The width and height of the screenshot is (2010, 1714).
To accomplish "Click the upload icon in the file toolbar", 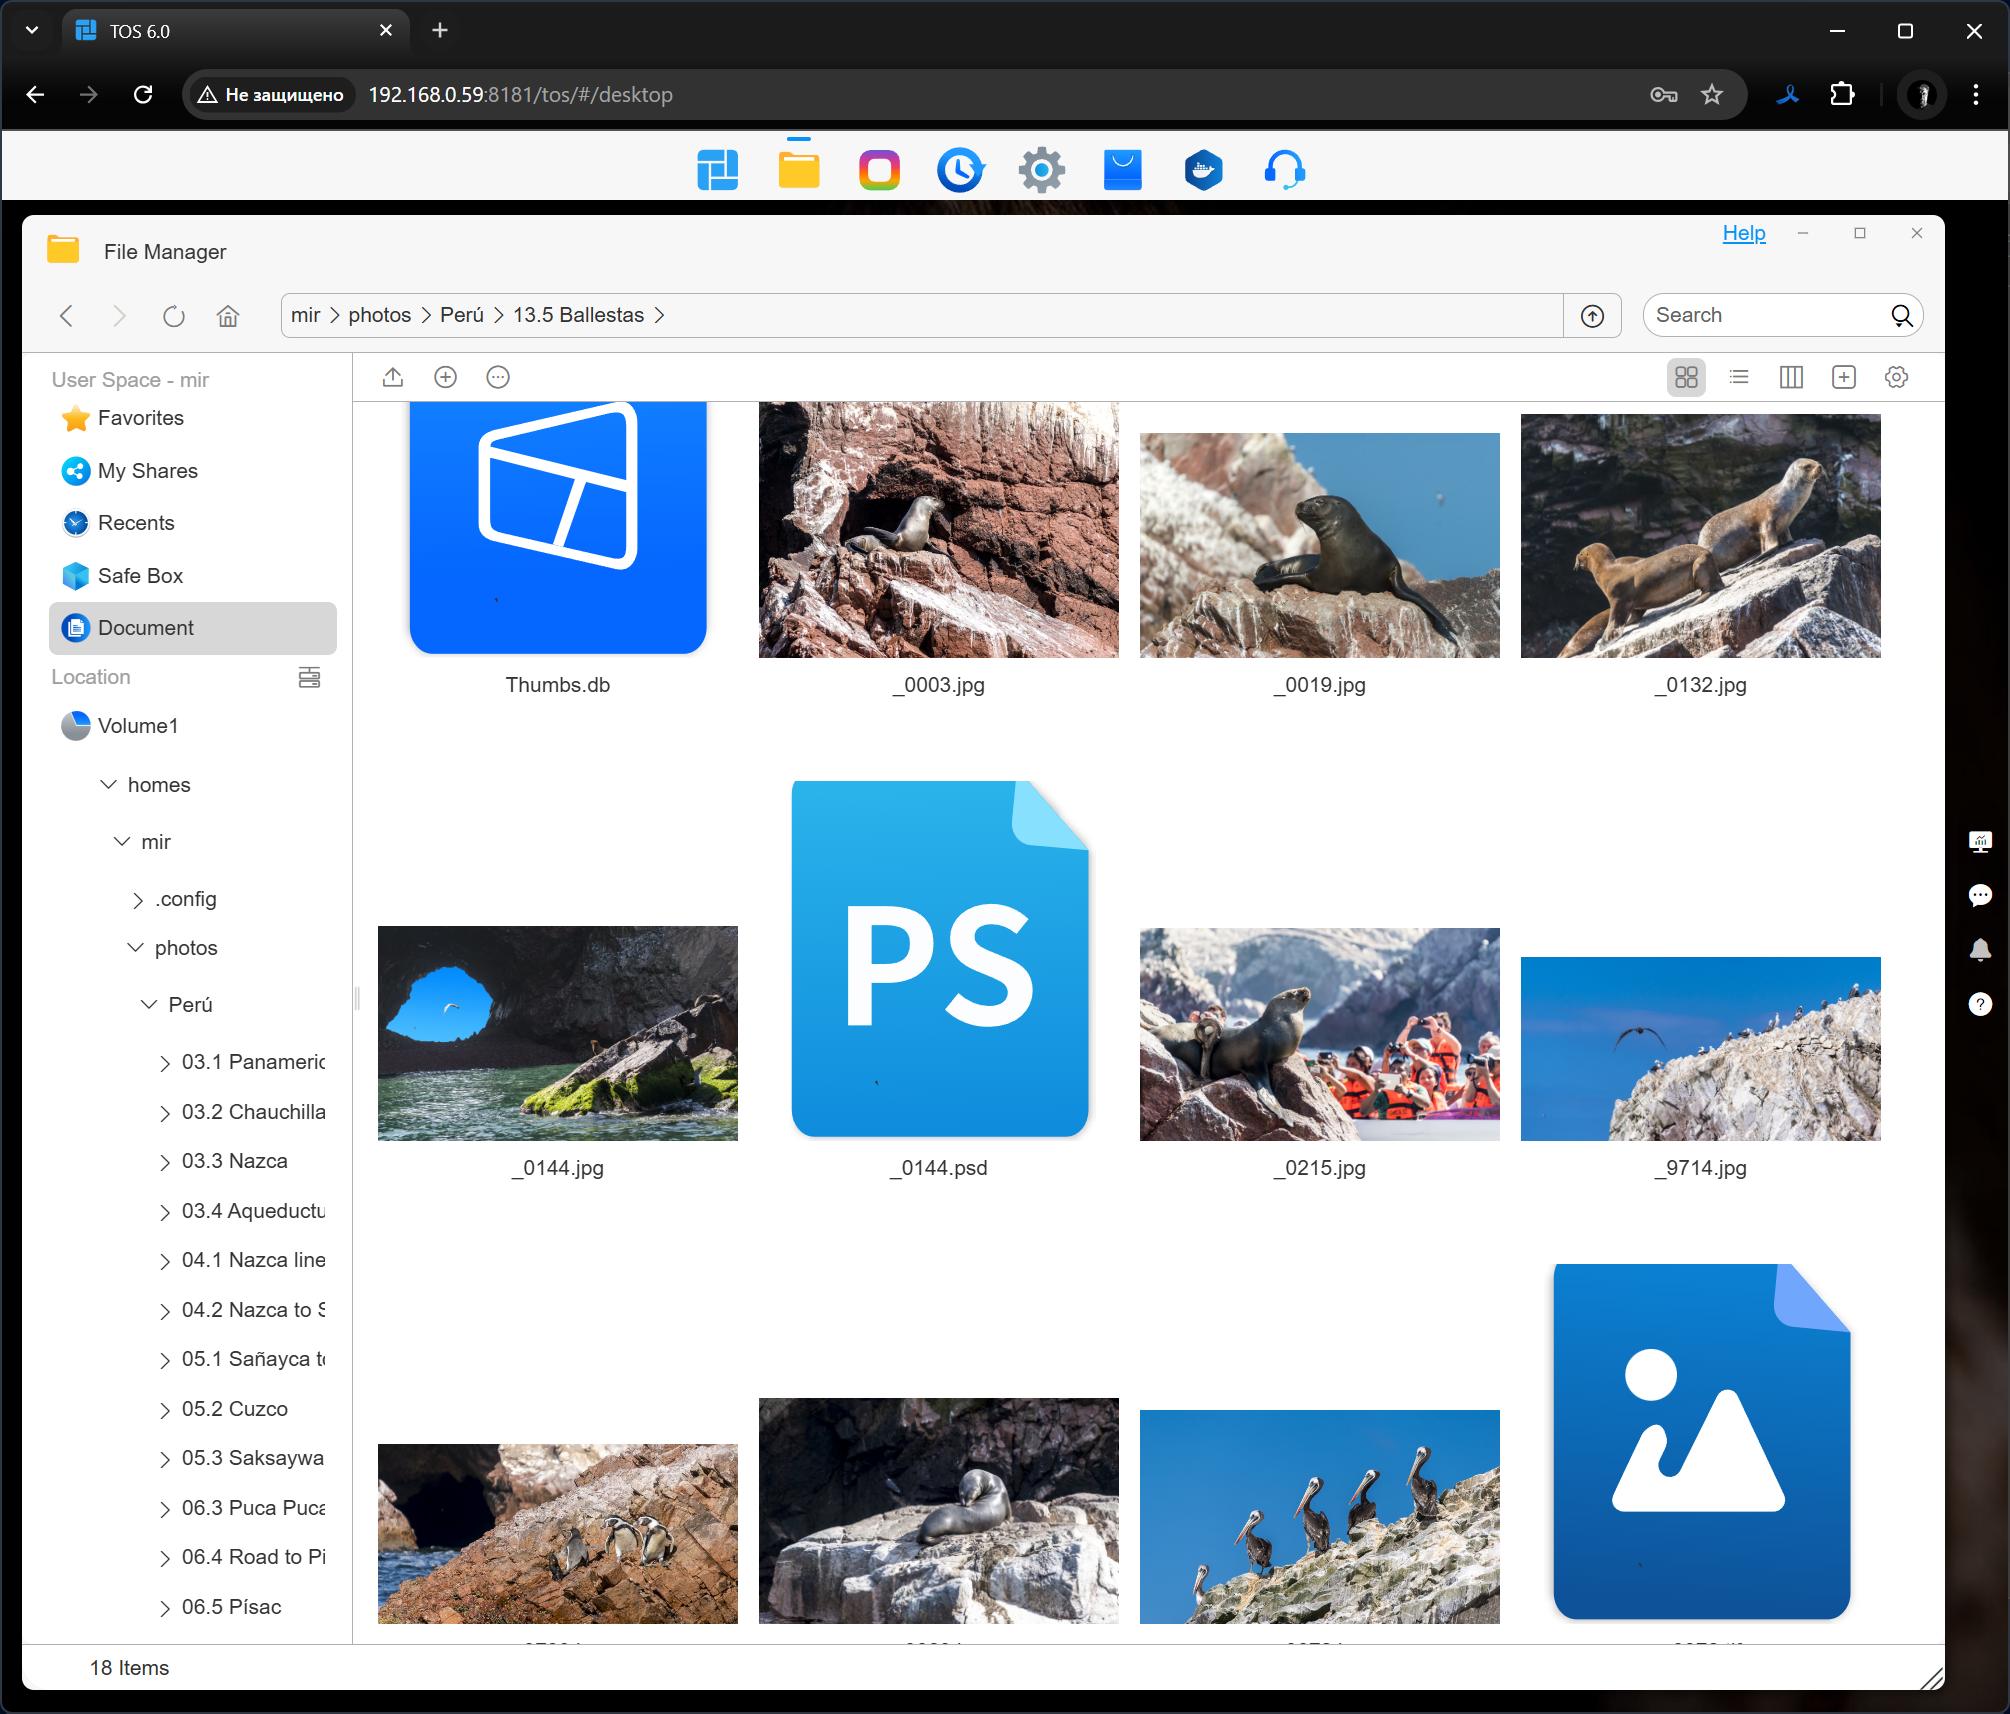I will (x=393, y=377).
